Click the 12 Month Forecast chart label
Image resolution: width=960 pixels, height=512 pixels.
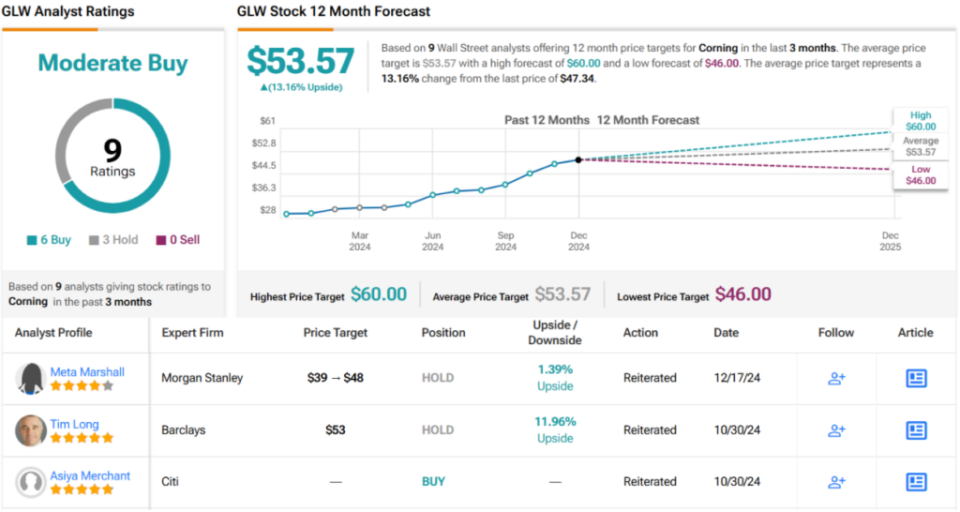(x=648, y=120)
